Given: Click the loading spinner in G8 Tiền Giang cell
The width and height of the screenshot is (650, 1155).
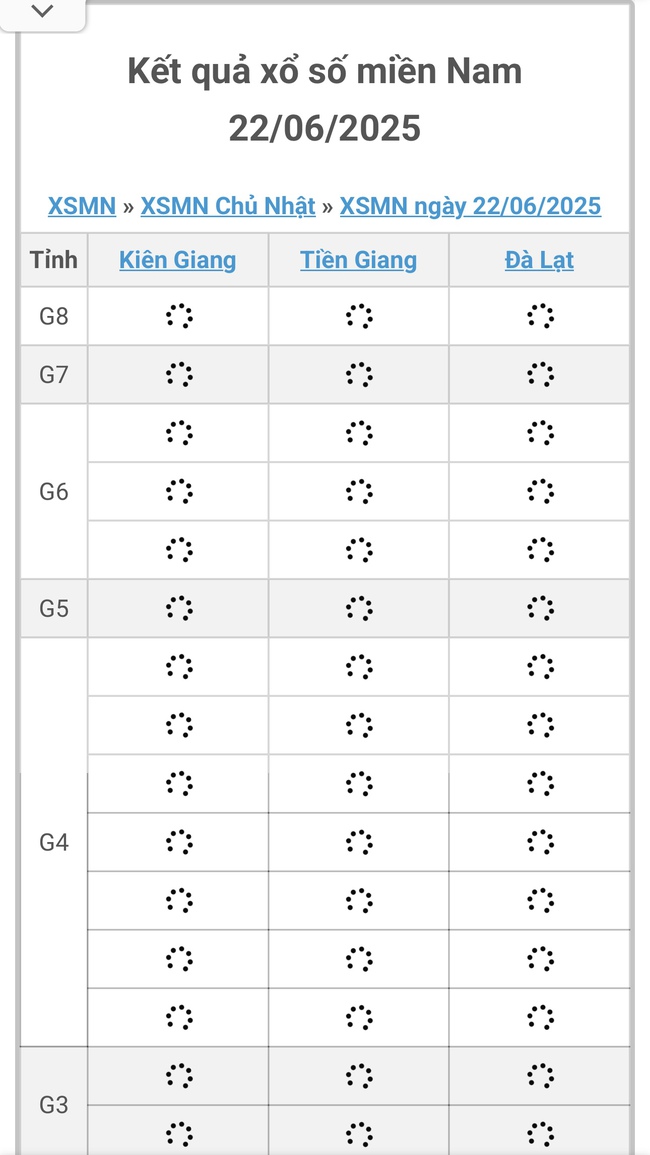Looking at the screenshot, I should click(358, 316).
